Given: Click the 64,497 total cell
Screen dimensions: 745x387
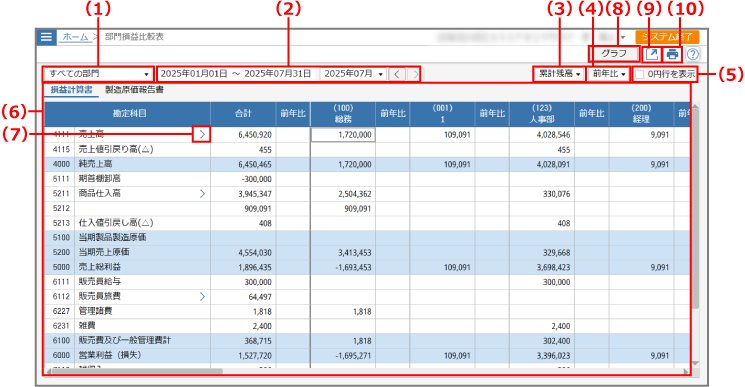Looking at the screenshot, I should (x=243, y=297).
